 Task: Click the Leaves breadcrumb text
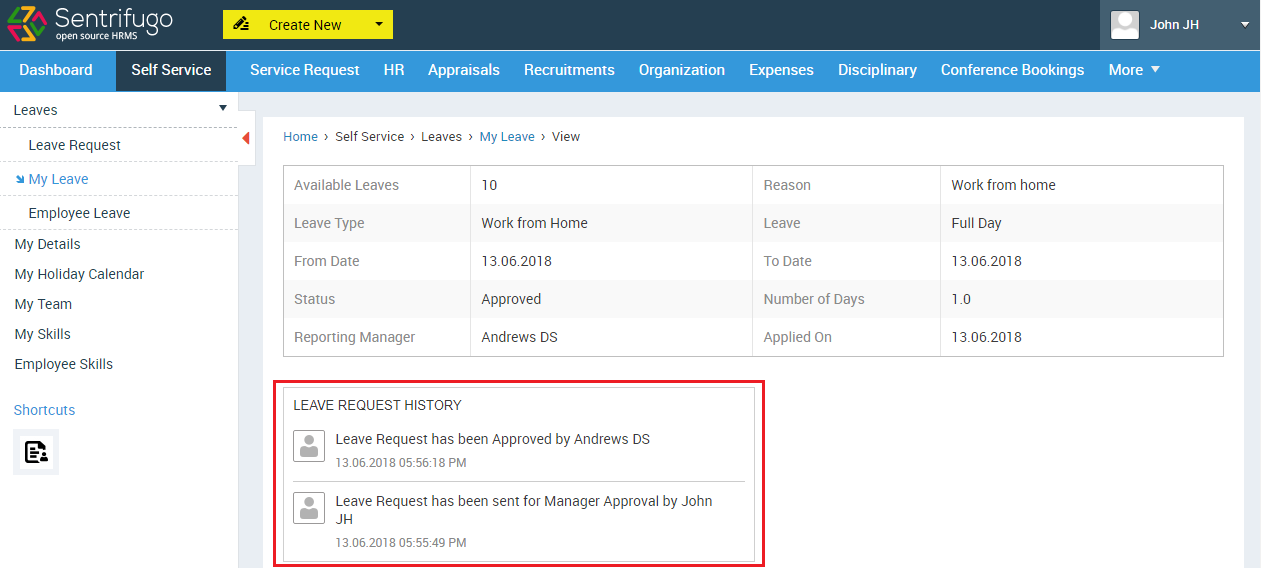click(441, 137)
